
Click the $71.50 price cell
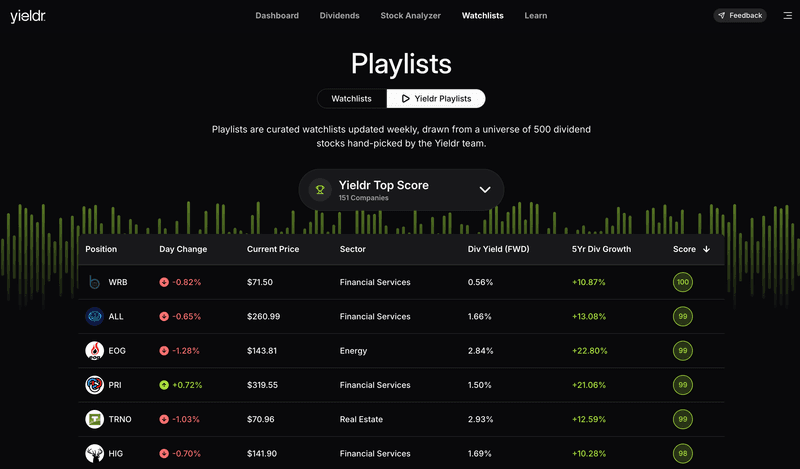coord(260,282)
